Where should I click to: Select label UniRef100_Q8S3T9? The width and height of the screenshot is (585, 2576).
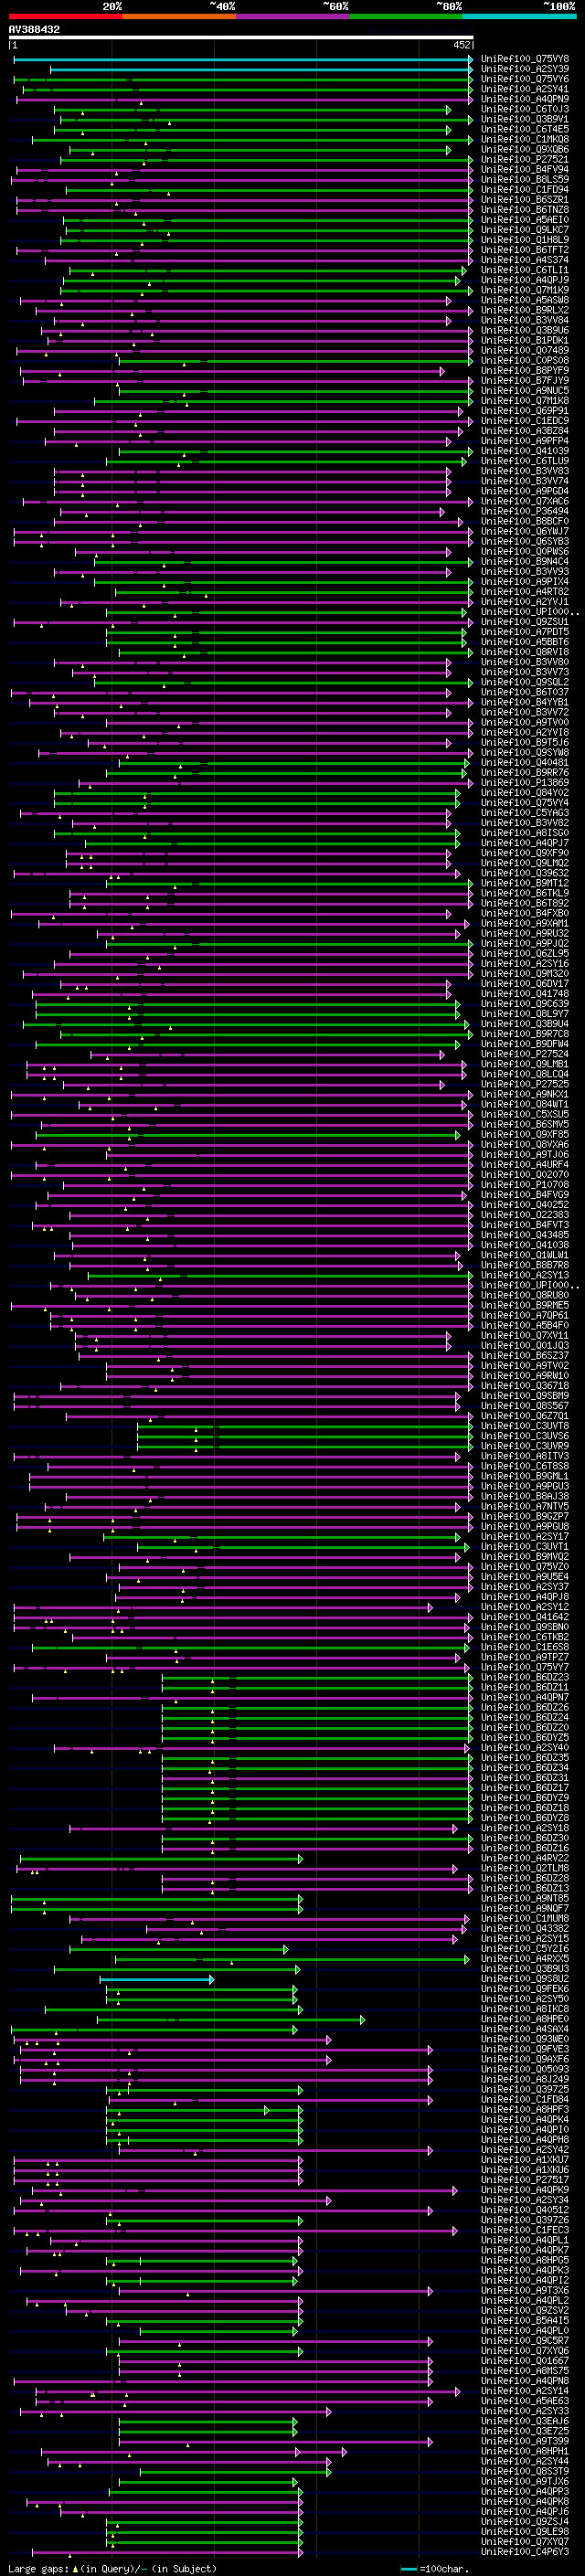[x=525, y=2470]
